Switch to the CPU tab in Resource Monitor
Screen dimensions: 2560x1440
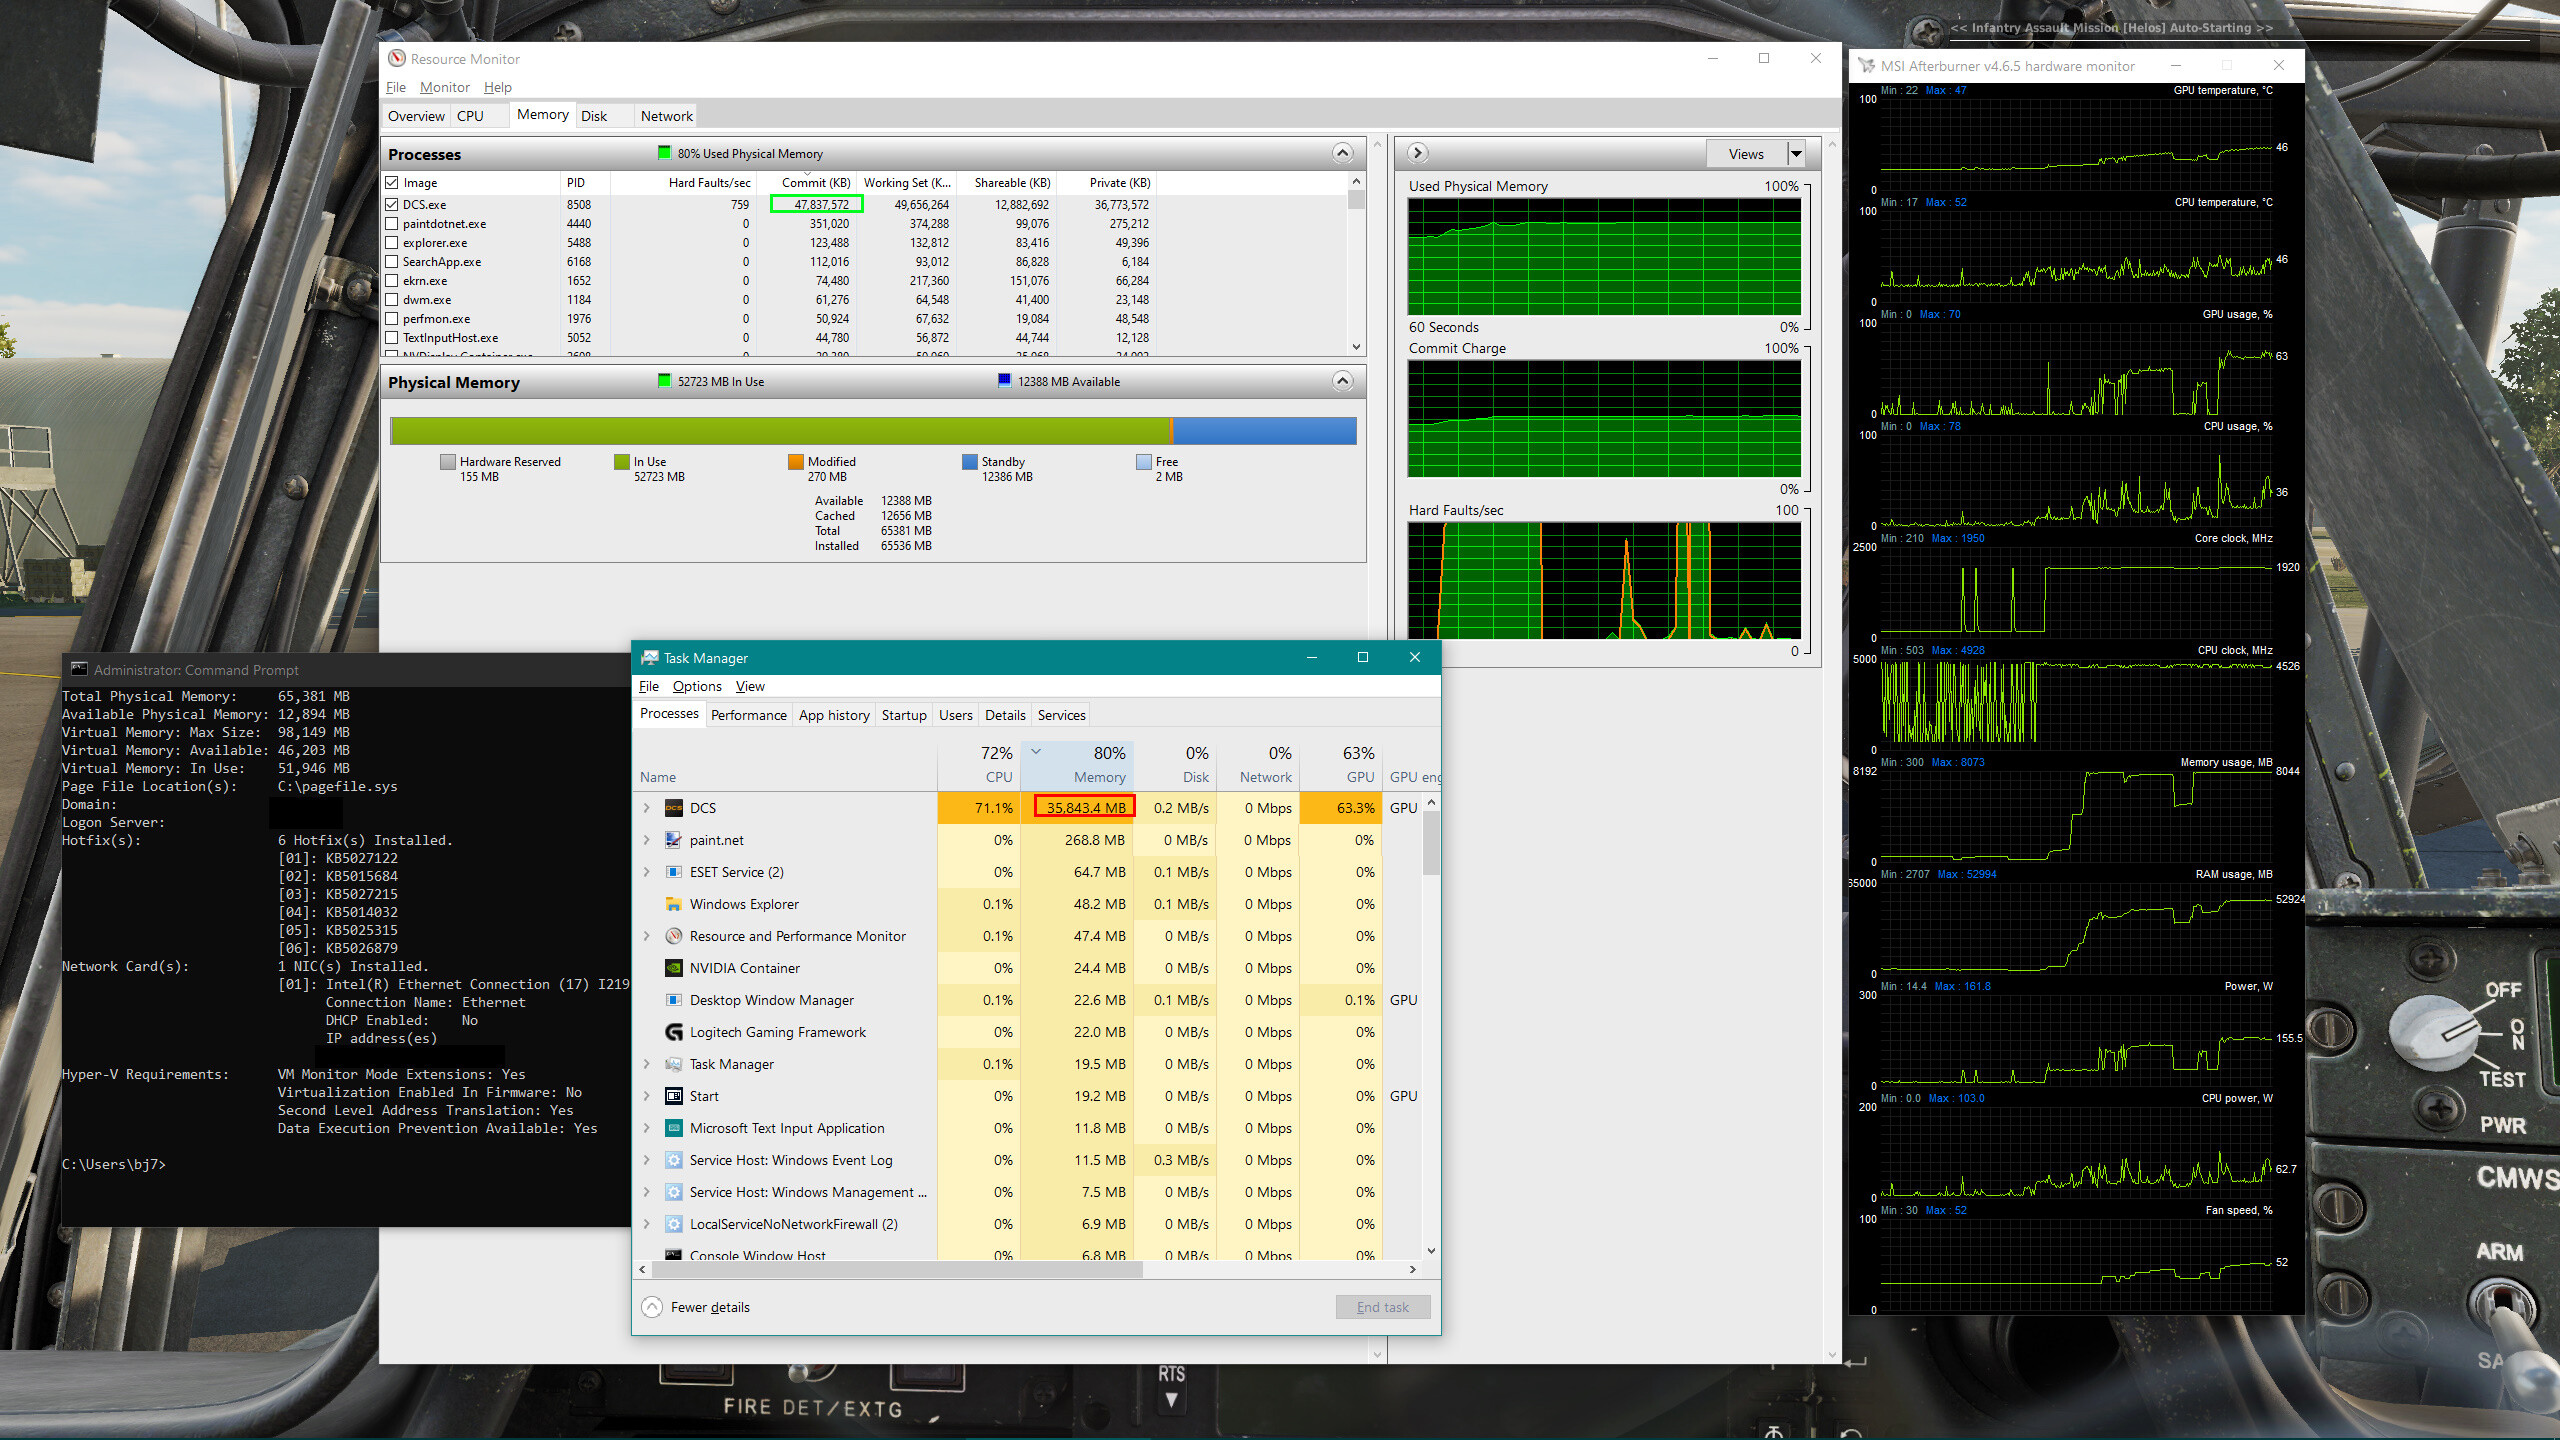470,116
